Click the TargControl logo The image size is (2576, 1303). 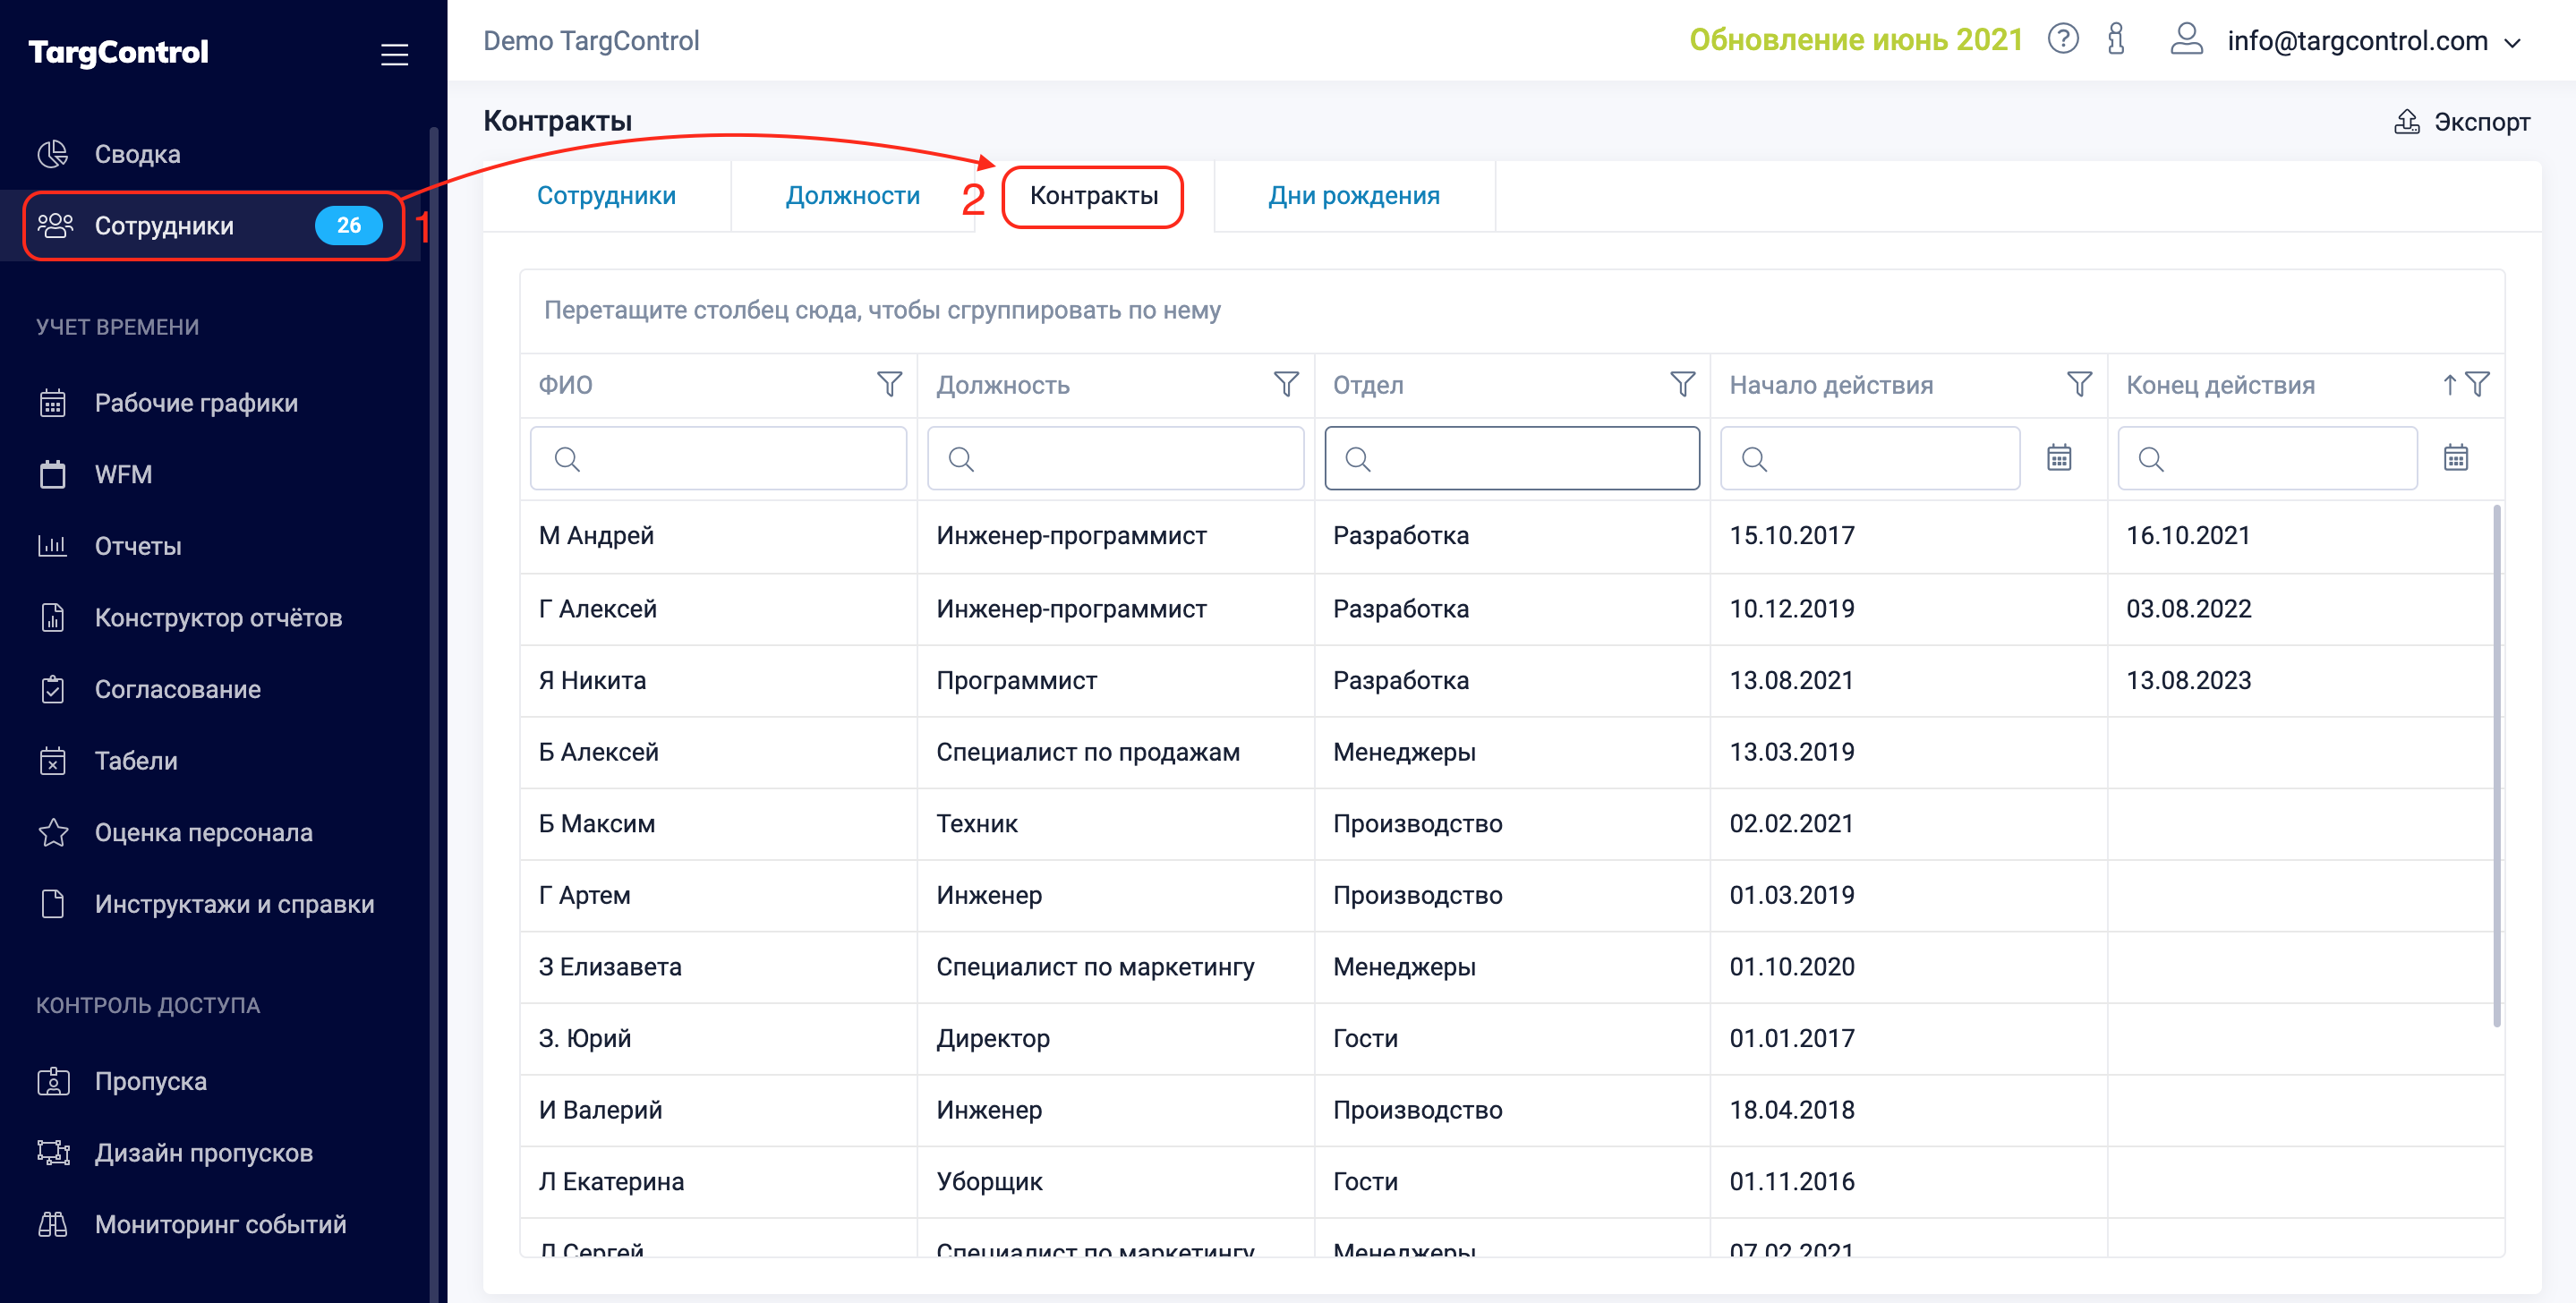118,52
